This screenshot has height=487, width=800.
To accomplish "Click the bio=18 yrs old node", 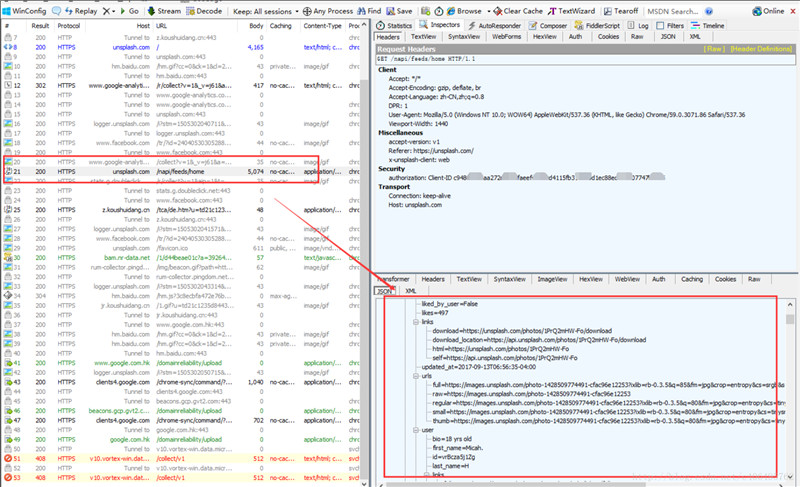I will [x=452, y=439].
